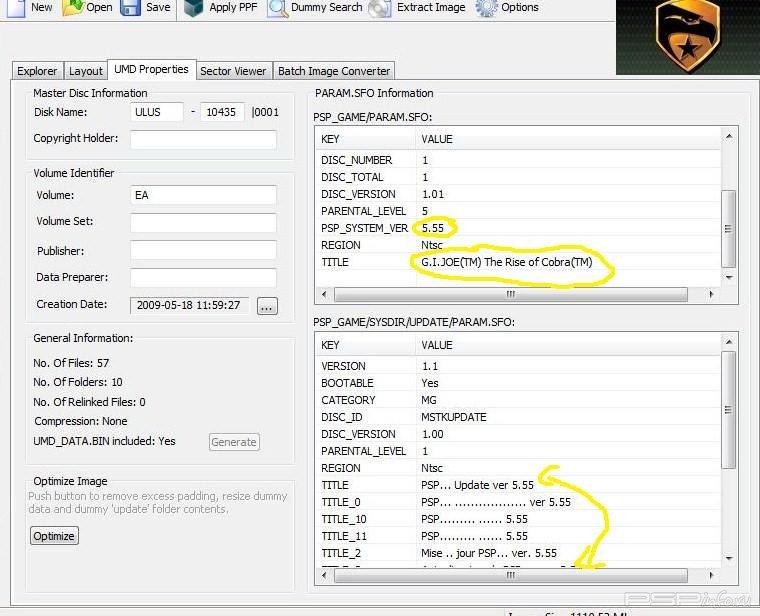Switch to the Layout tab
Screen dimensions: 760x616
click(x=85, y=71)
